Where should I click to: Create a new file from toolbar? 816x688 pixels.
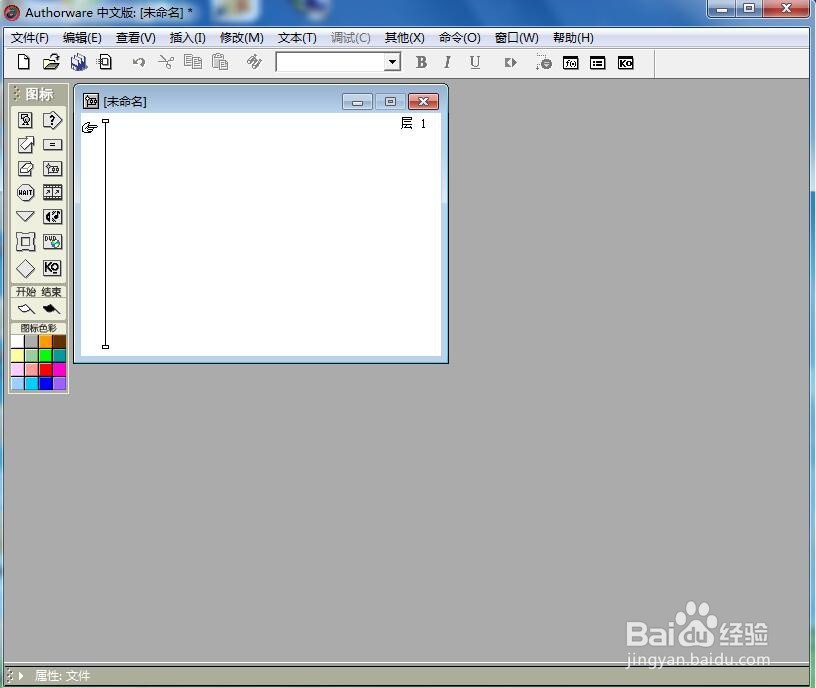coord(23,62)
